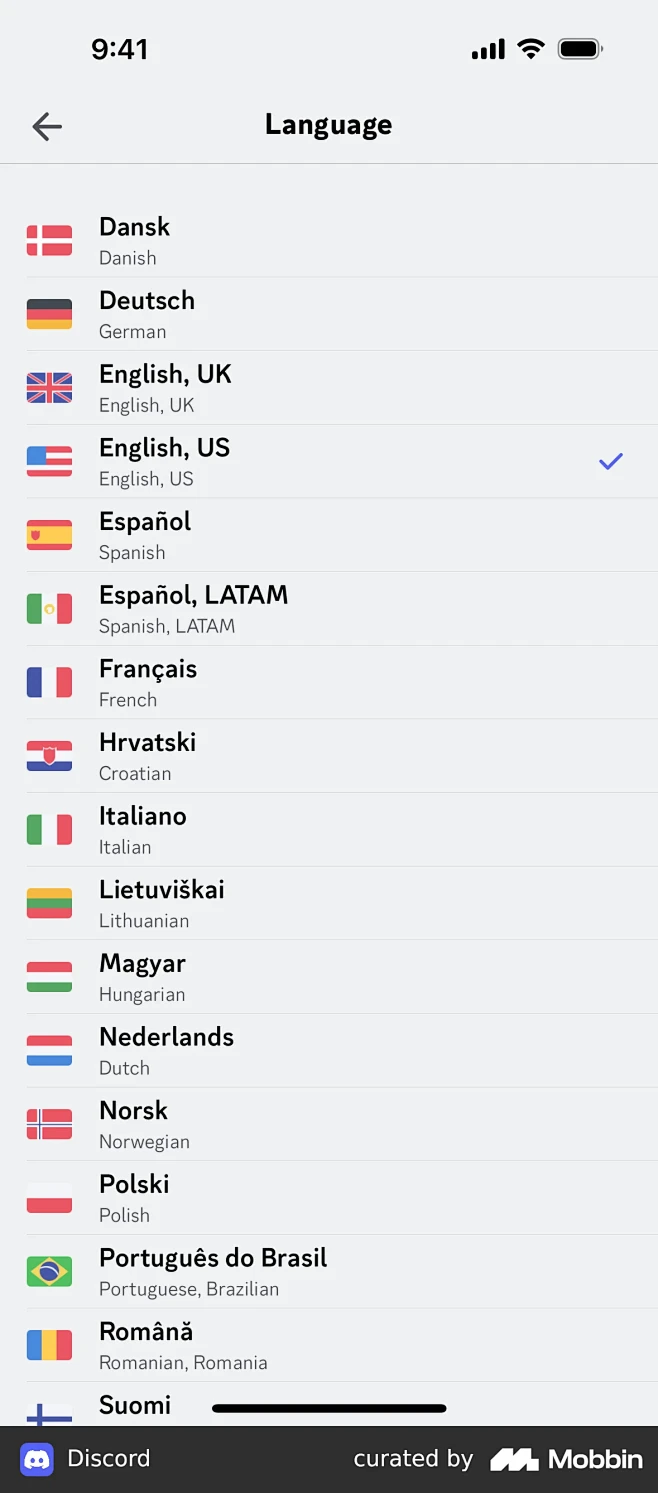Tap the Wi-Fi icon in the status bar
658x1493 pixels.
pos(530,48)
